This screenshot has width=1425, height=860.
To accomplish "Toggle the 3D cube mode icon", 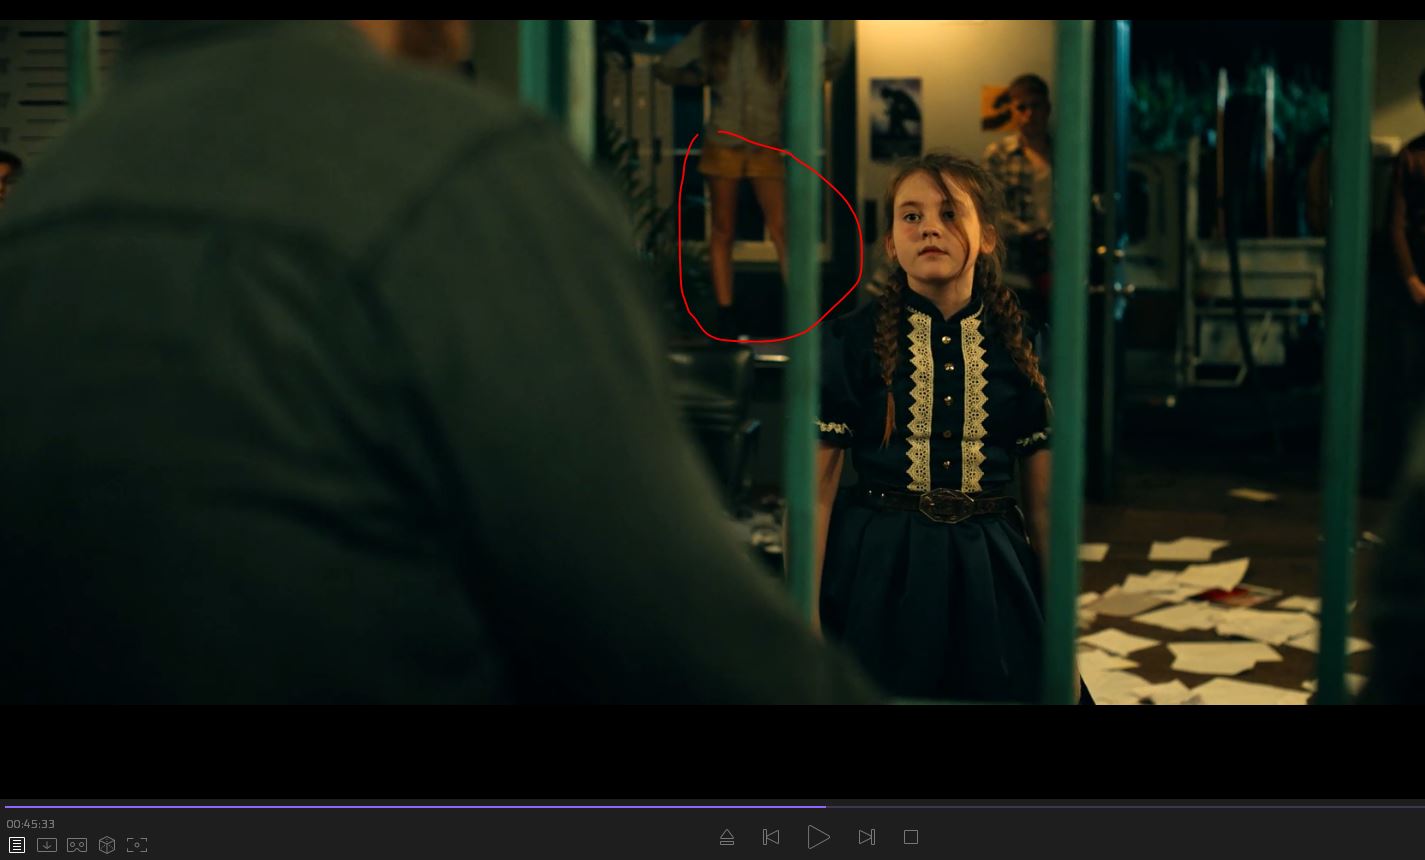I will [107, 845].
